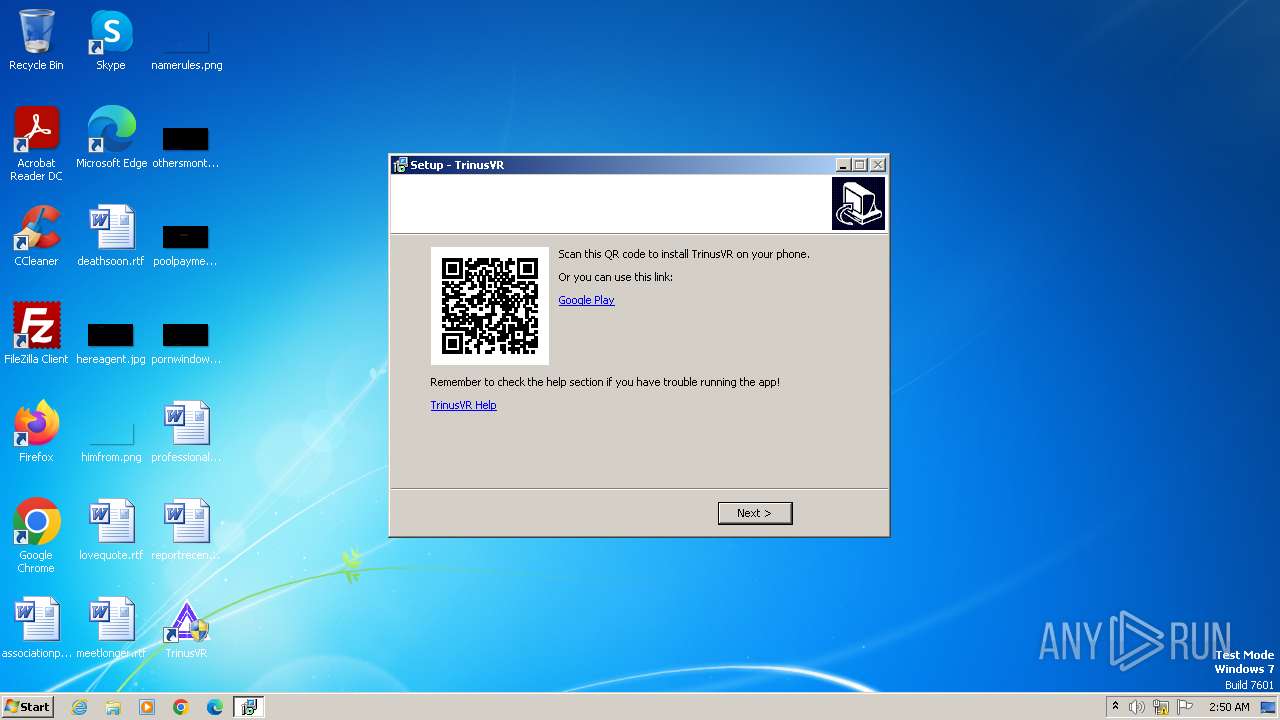Select the reportrecen... document icon
Image resolution: width=1280 pixels, height=720 pixels.
tap(186, 530)
